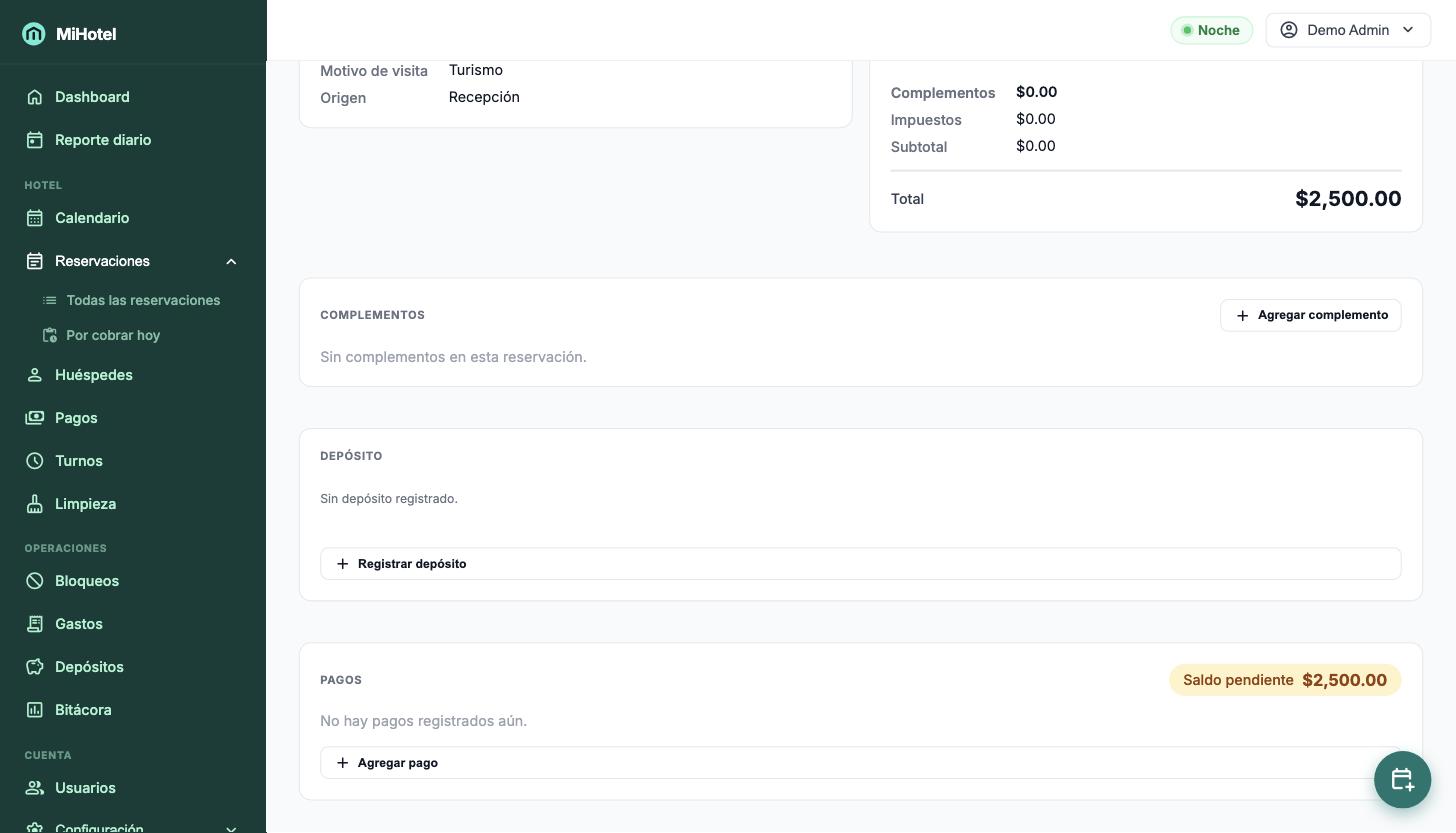The image size is (1456, 833).
Task: Click the Depósitos piggy bank icon
Action: 35,667
